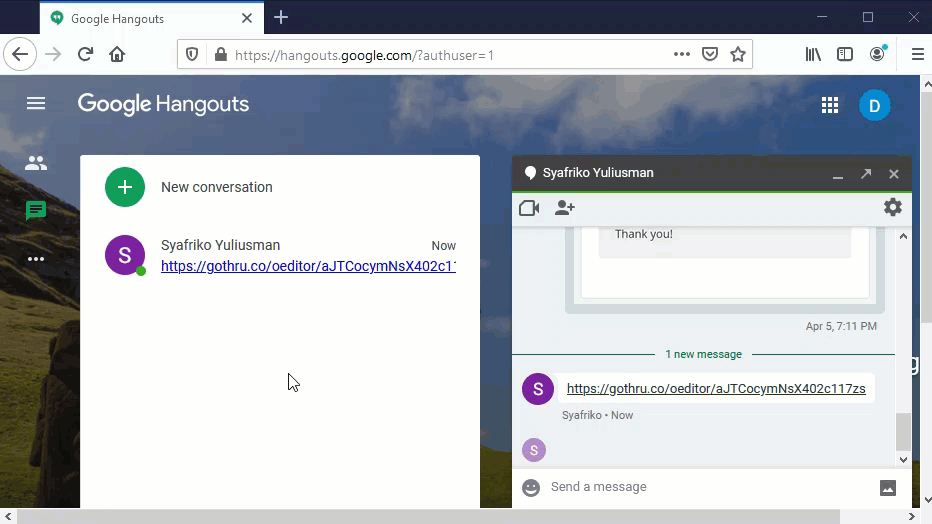Click the small S typing indicator avatar
The image size is (932, 524).
coord(534,450)
